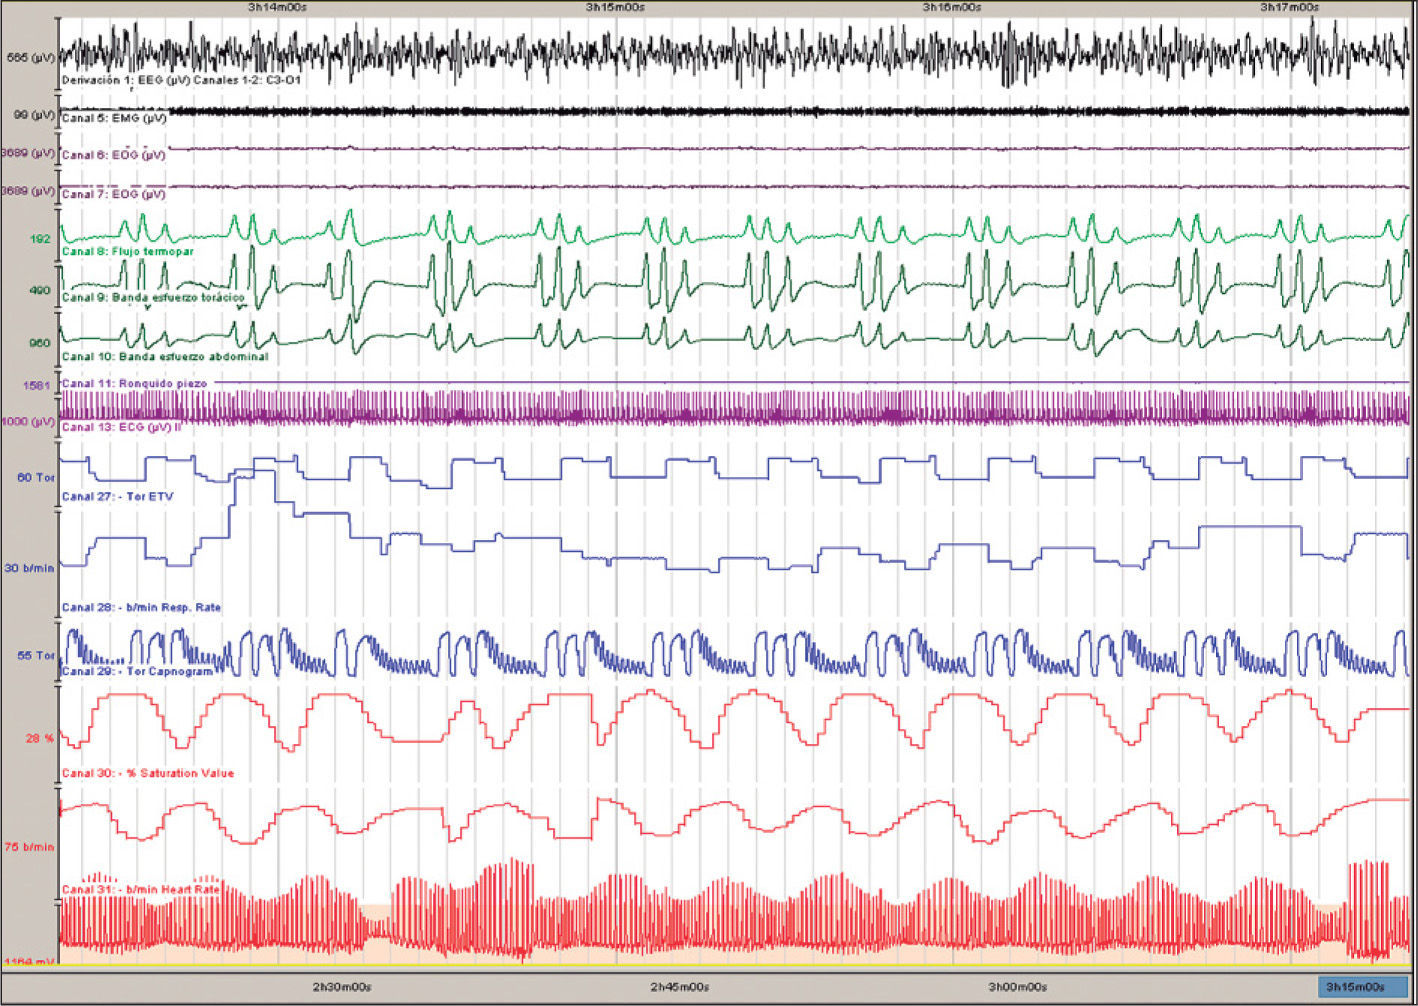
Task: Click the 3h17m00s marker on top ruler
Action: pyautogui.click(x=1289, y=7)
